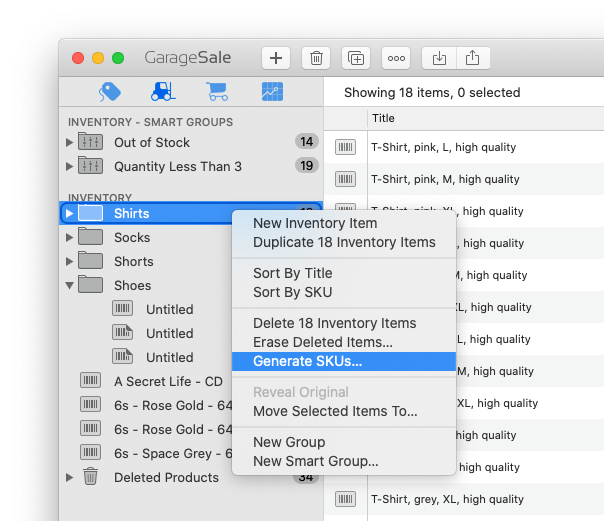The height and width of the screenshot is (521, 604).
Task: Click the plus button in toolbar
Action: coord(276,58)
